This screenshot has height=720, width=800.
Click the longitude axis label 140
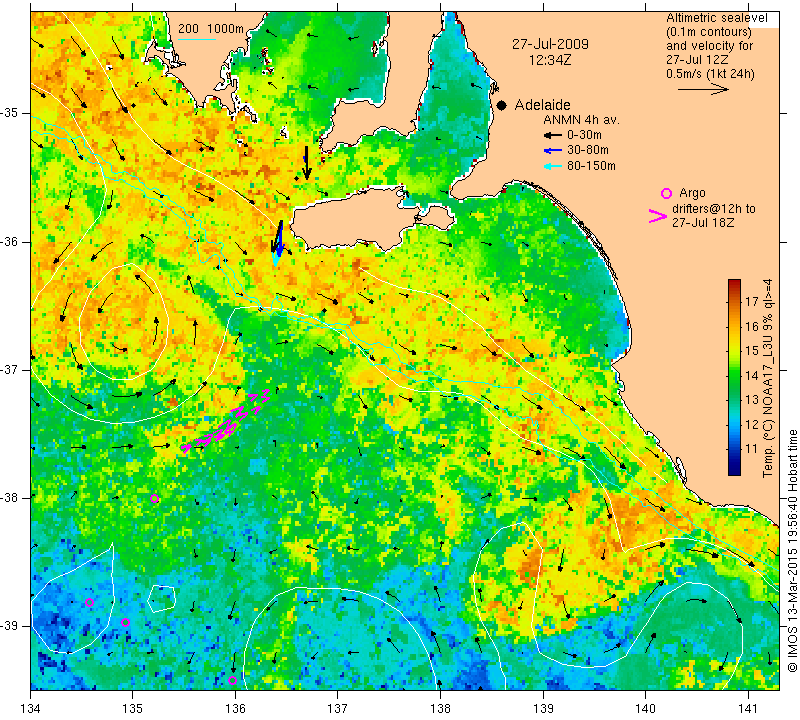pyautogui.click(x=645, y=708)
